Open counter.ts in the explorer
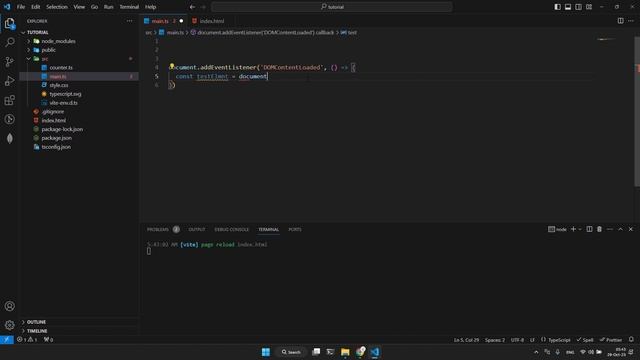 click(x=61, y=67)
